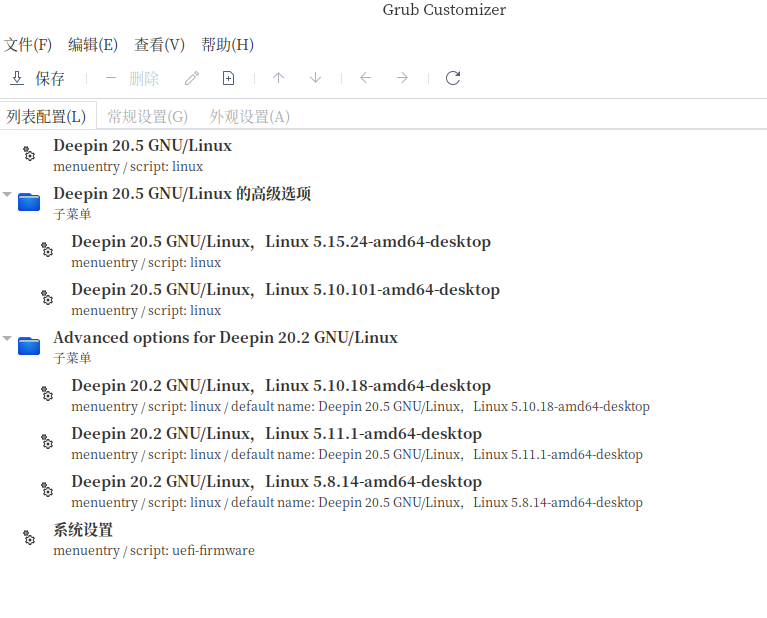Click 子菜单 label under Deepin 20.5 高级选项
767x618 pixels.
pyautogui.click(x=72, y=214)
